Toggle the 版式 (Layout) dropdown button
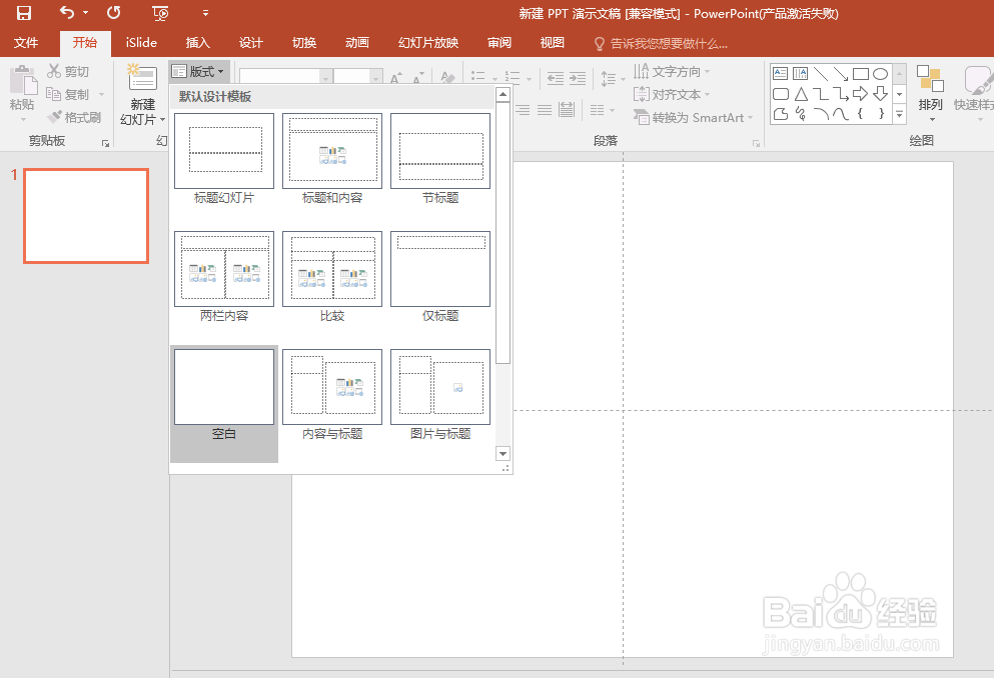The width and height of the screenshot is (994, 678). 199,71
